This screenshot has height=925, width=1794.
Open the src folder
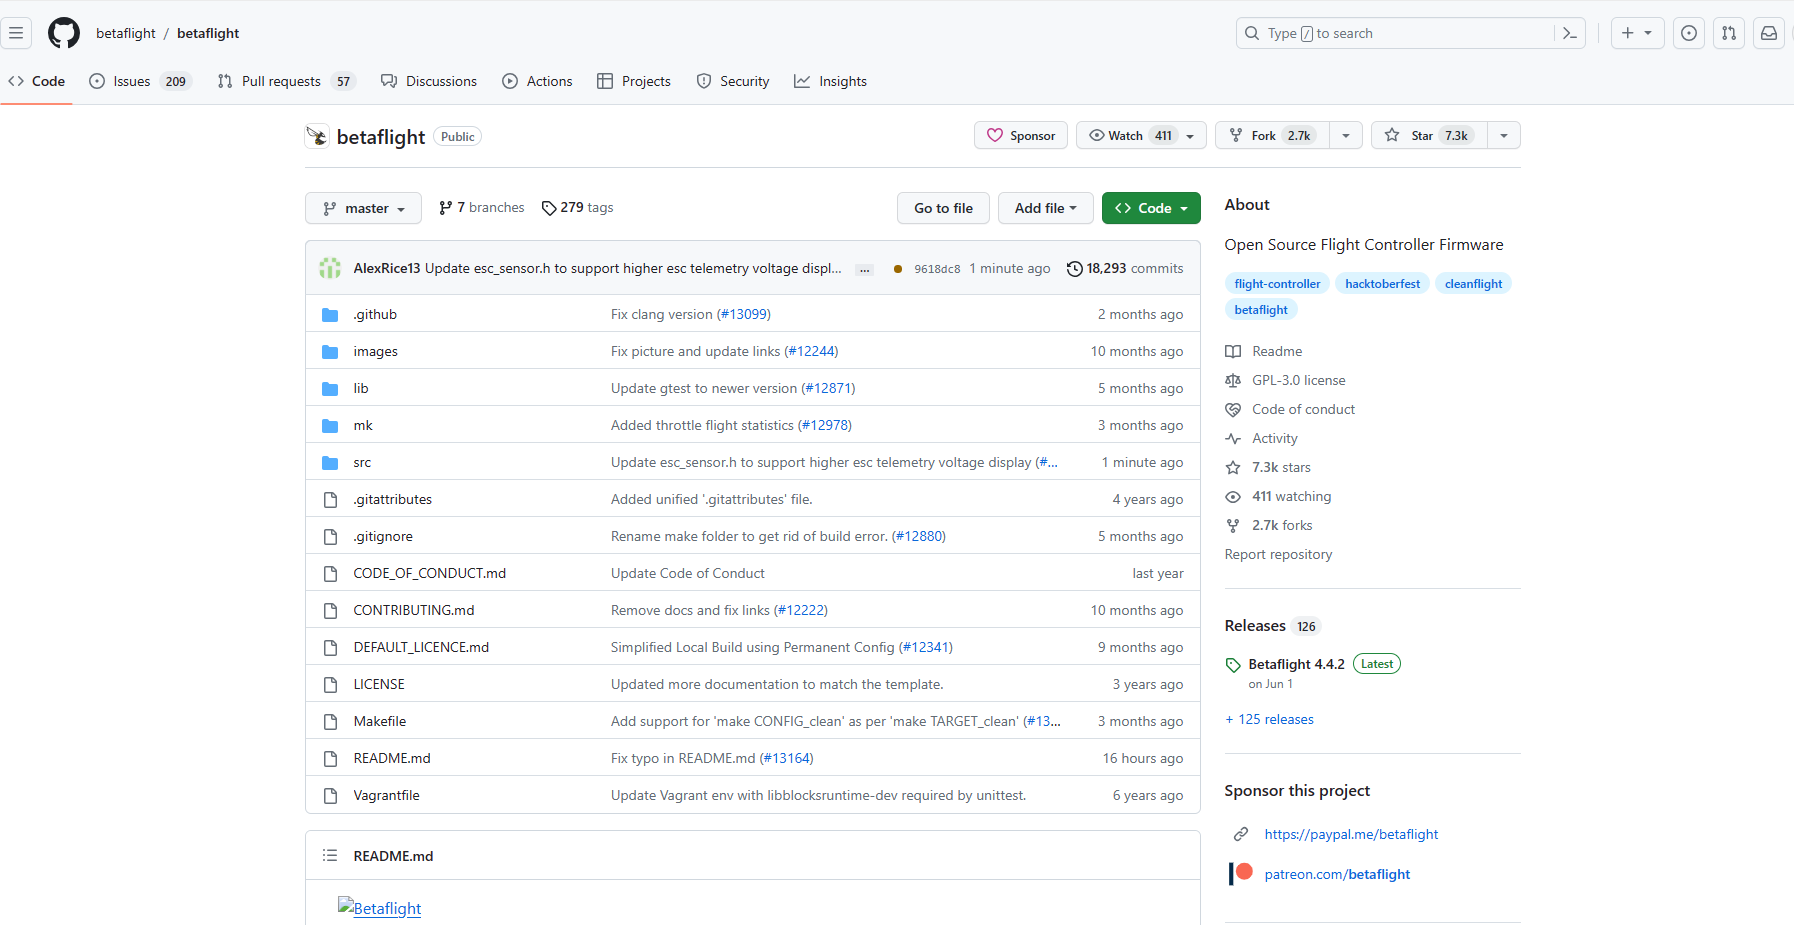click(362, 462)
